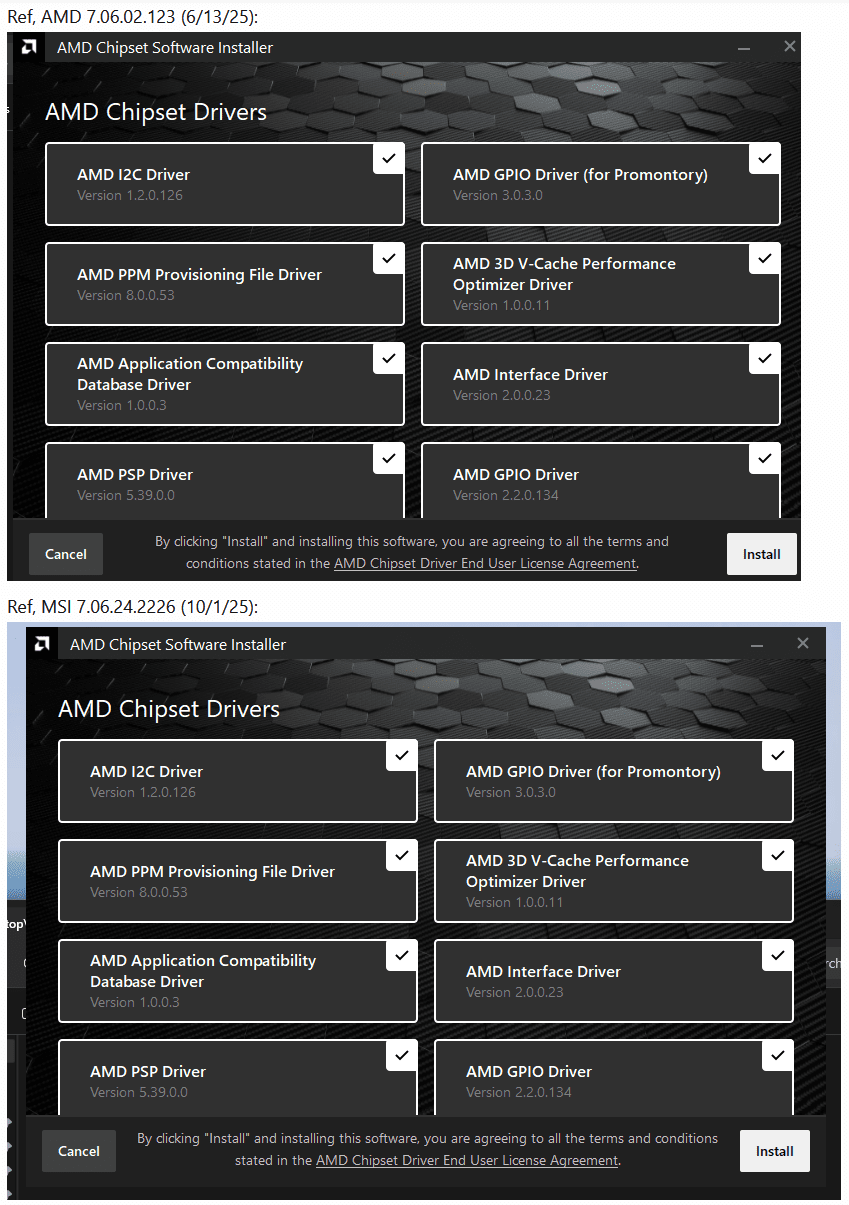Uncheck Application Compatibility Database Driver in MSI 7.06.24.2226 installer

coord(401,956)
